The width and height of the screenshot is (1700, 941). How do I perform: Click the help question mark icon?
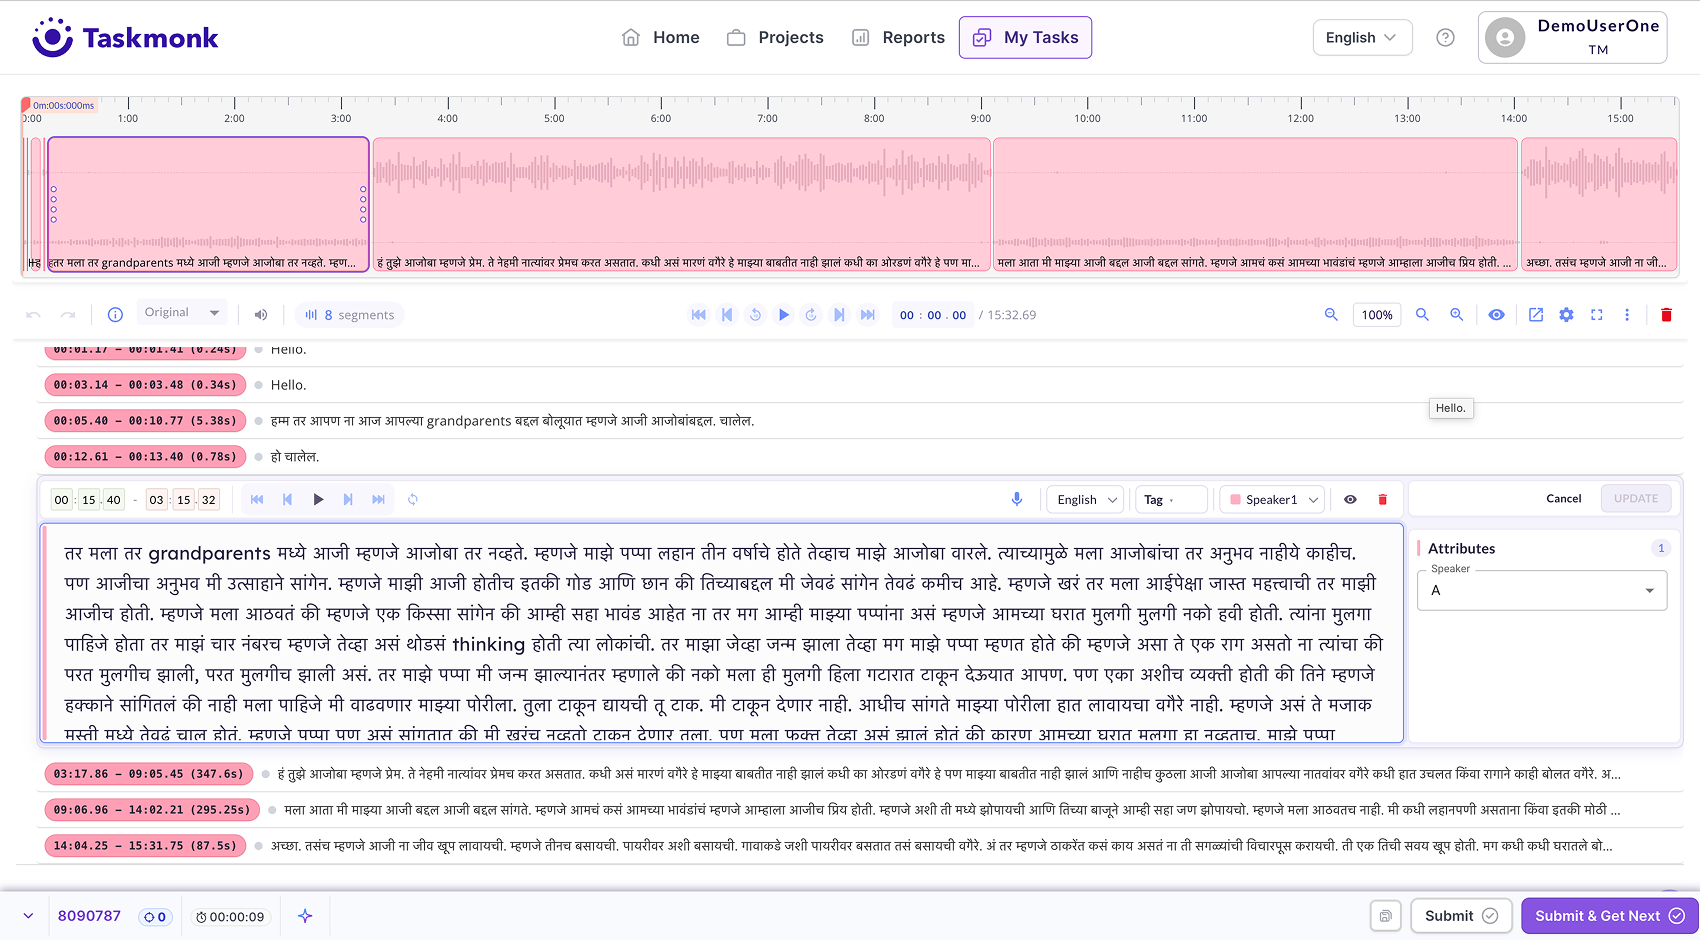pyautogui.click(x=1445, y=37)
